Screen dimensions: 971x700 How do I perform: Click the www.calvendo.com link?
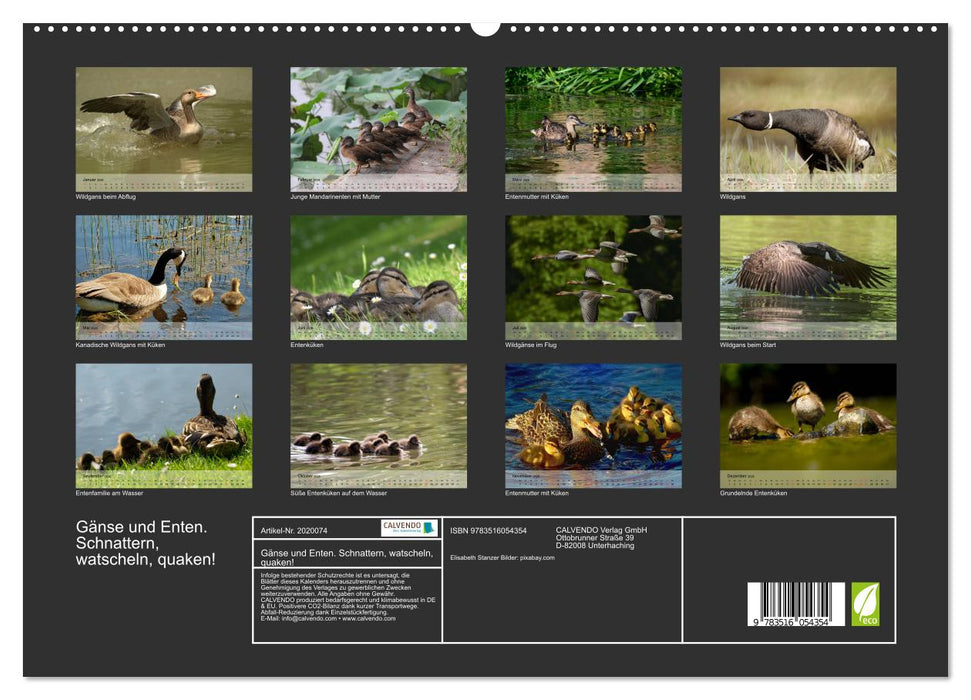point(371,619)
